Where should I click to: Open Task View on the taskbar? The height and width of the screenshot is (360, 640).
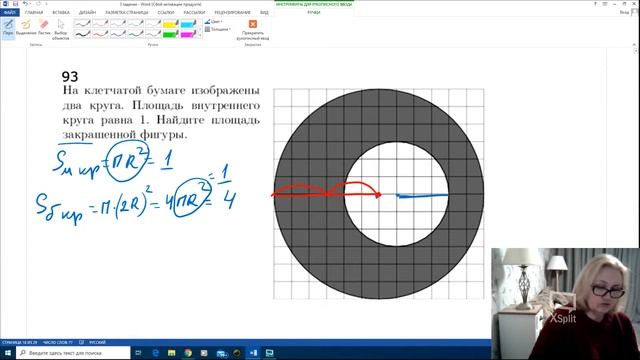(x=138, y=353)
